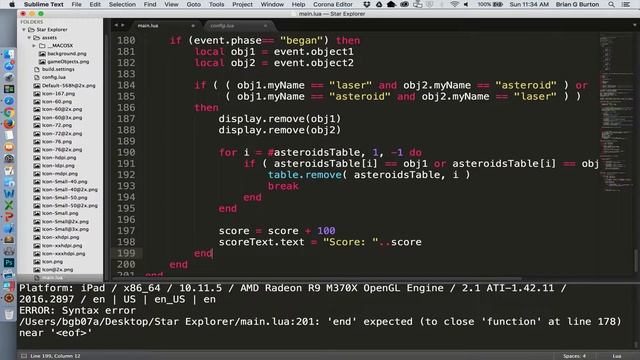Open the Selection menu
Image resolution: width=640 pixels, height=360 pixels.
tap(122, 4)
